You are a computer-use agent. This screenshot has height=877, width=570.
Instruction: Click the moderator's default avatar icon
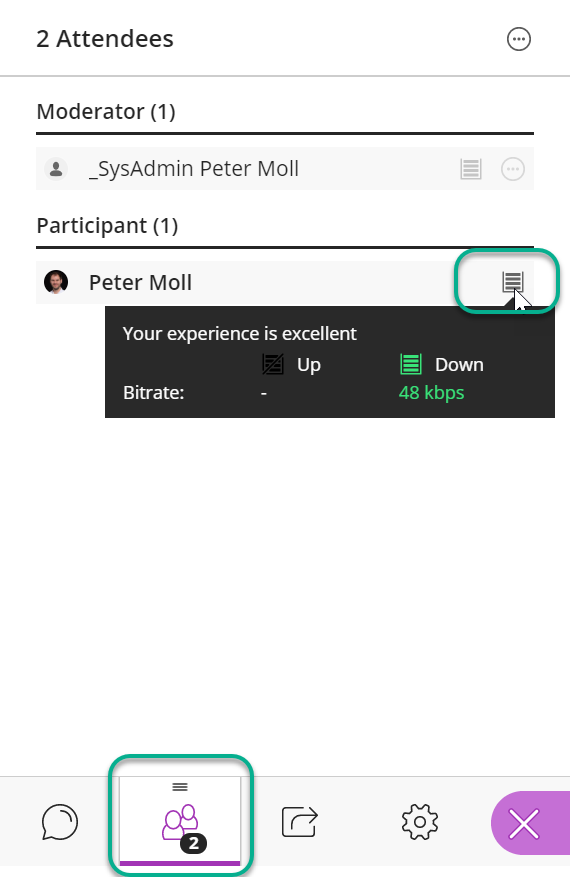coord(56,169)
